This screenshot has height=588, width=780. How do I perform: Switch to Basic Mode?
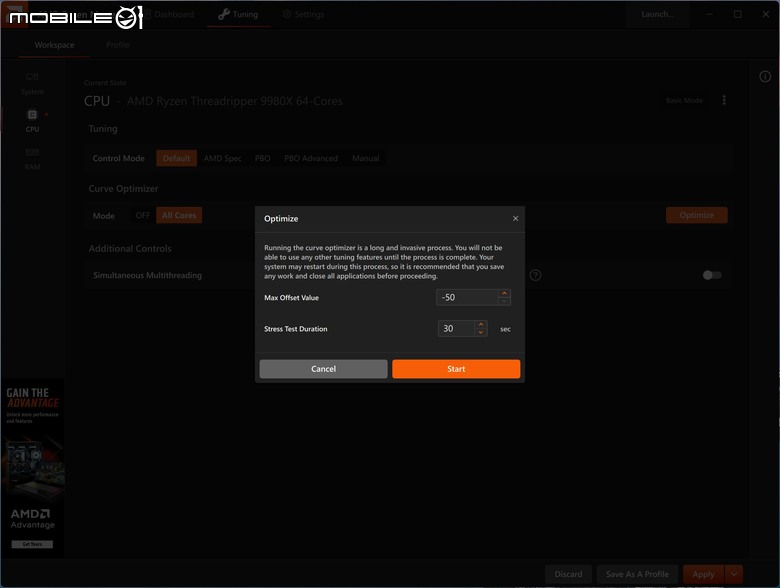point(684,100)
